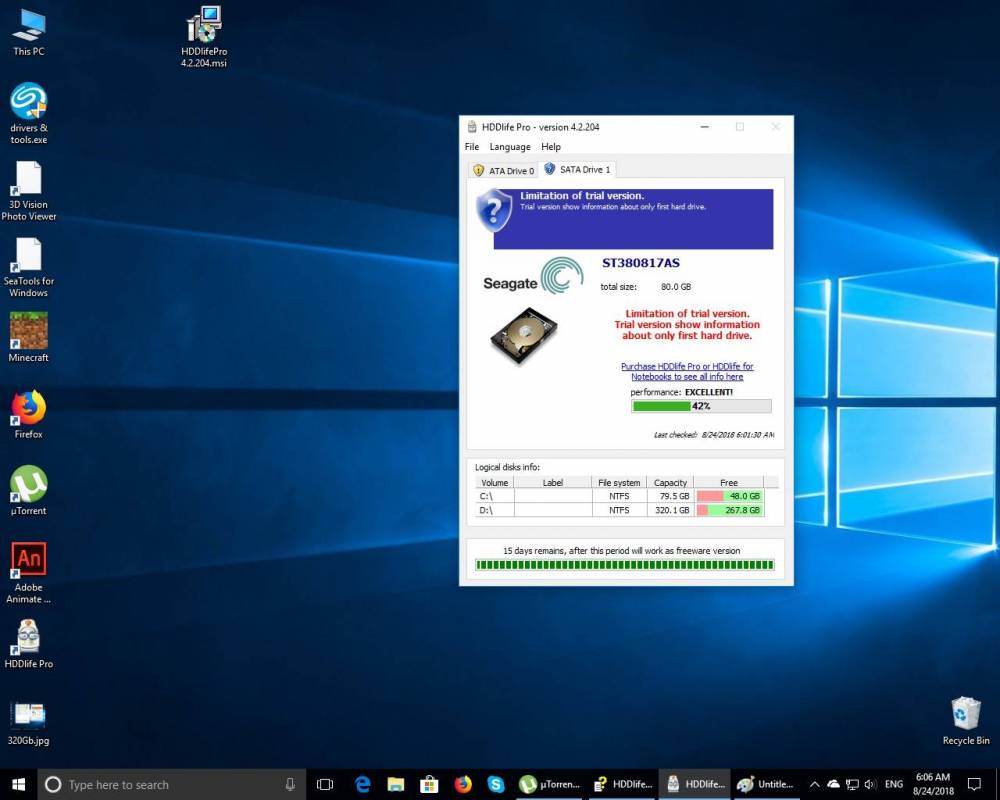
Task: Launch Microsoft Edge from the taskbar
Action: (363, 784)
